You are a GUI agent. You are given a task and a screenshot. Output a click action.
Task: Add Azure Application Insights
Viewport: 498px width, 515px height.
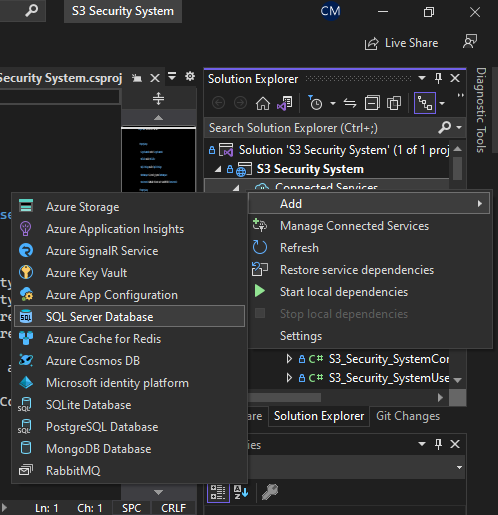[129, 229]
